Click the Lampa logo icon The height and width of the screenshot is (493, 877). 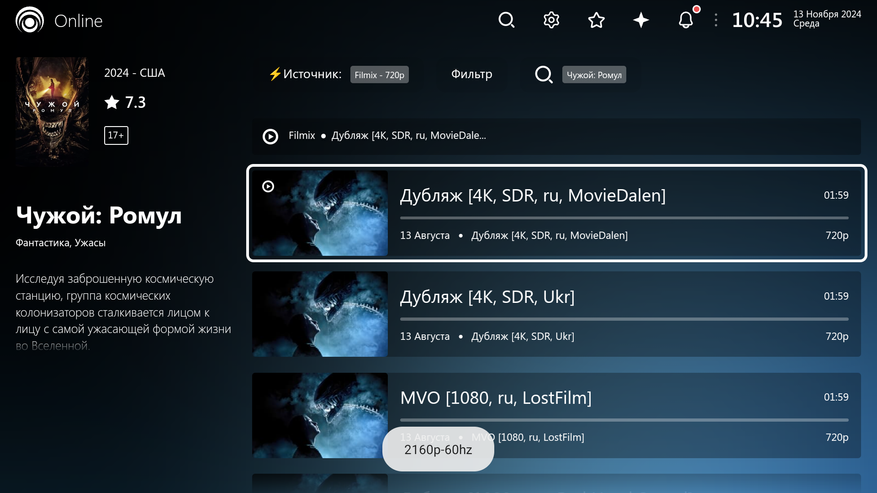pos(30,21)
